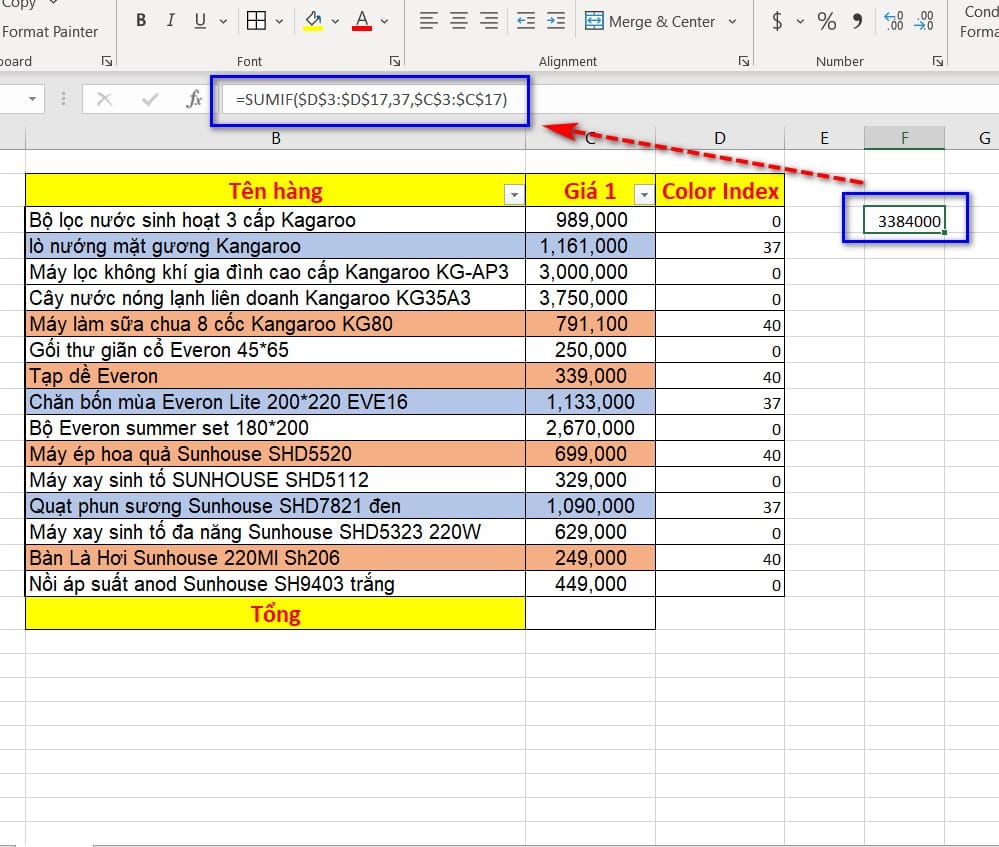
Task: Toggle underline formatting
Action: point(200,21)
